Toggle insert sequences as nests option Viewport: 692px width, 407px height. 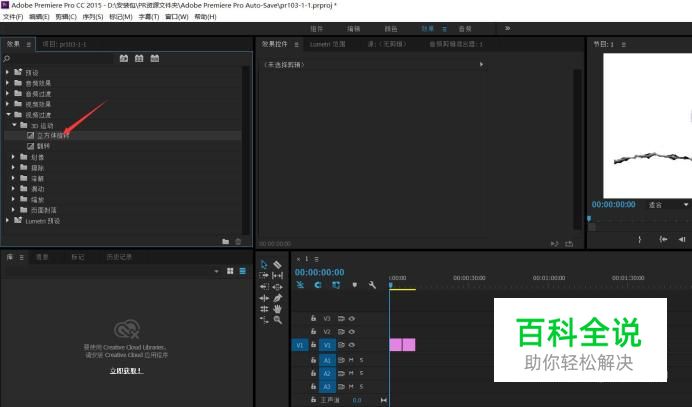click(300, 285)
